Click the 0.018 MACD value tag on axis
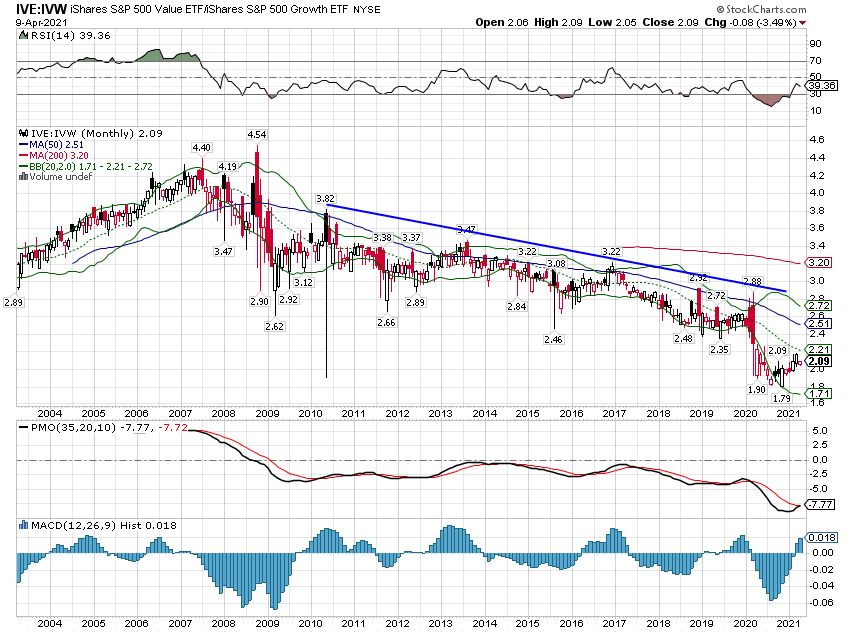The height and width of the screenshot is (633, 850). (x=821, y=538)
